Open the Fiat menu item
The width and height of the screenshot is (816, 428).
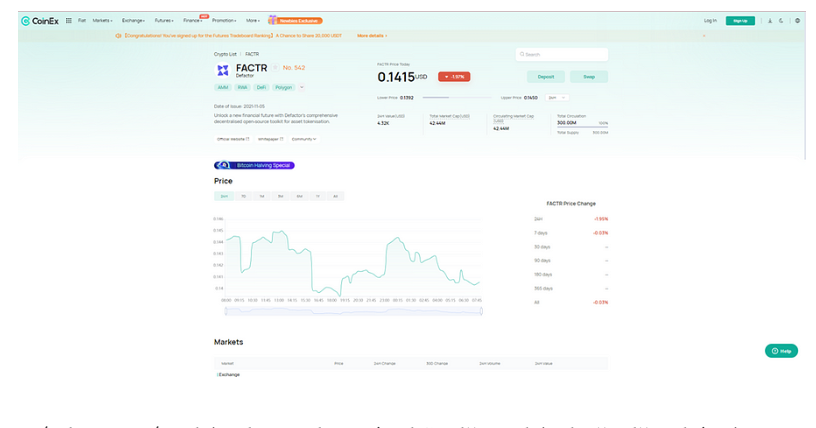pos(82,21)
